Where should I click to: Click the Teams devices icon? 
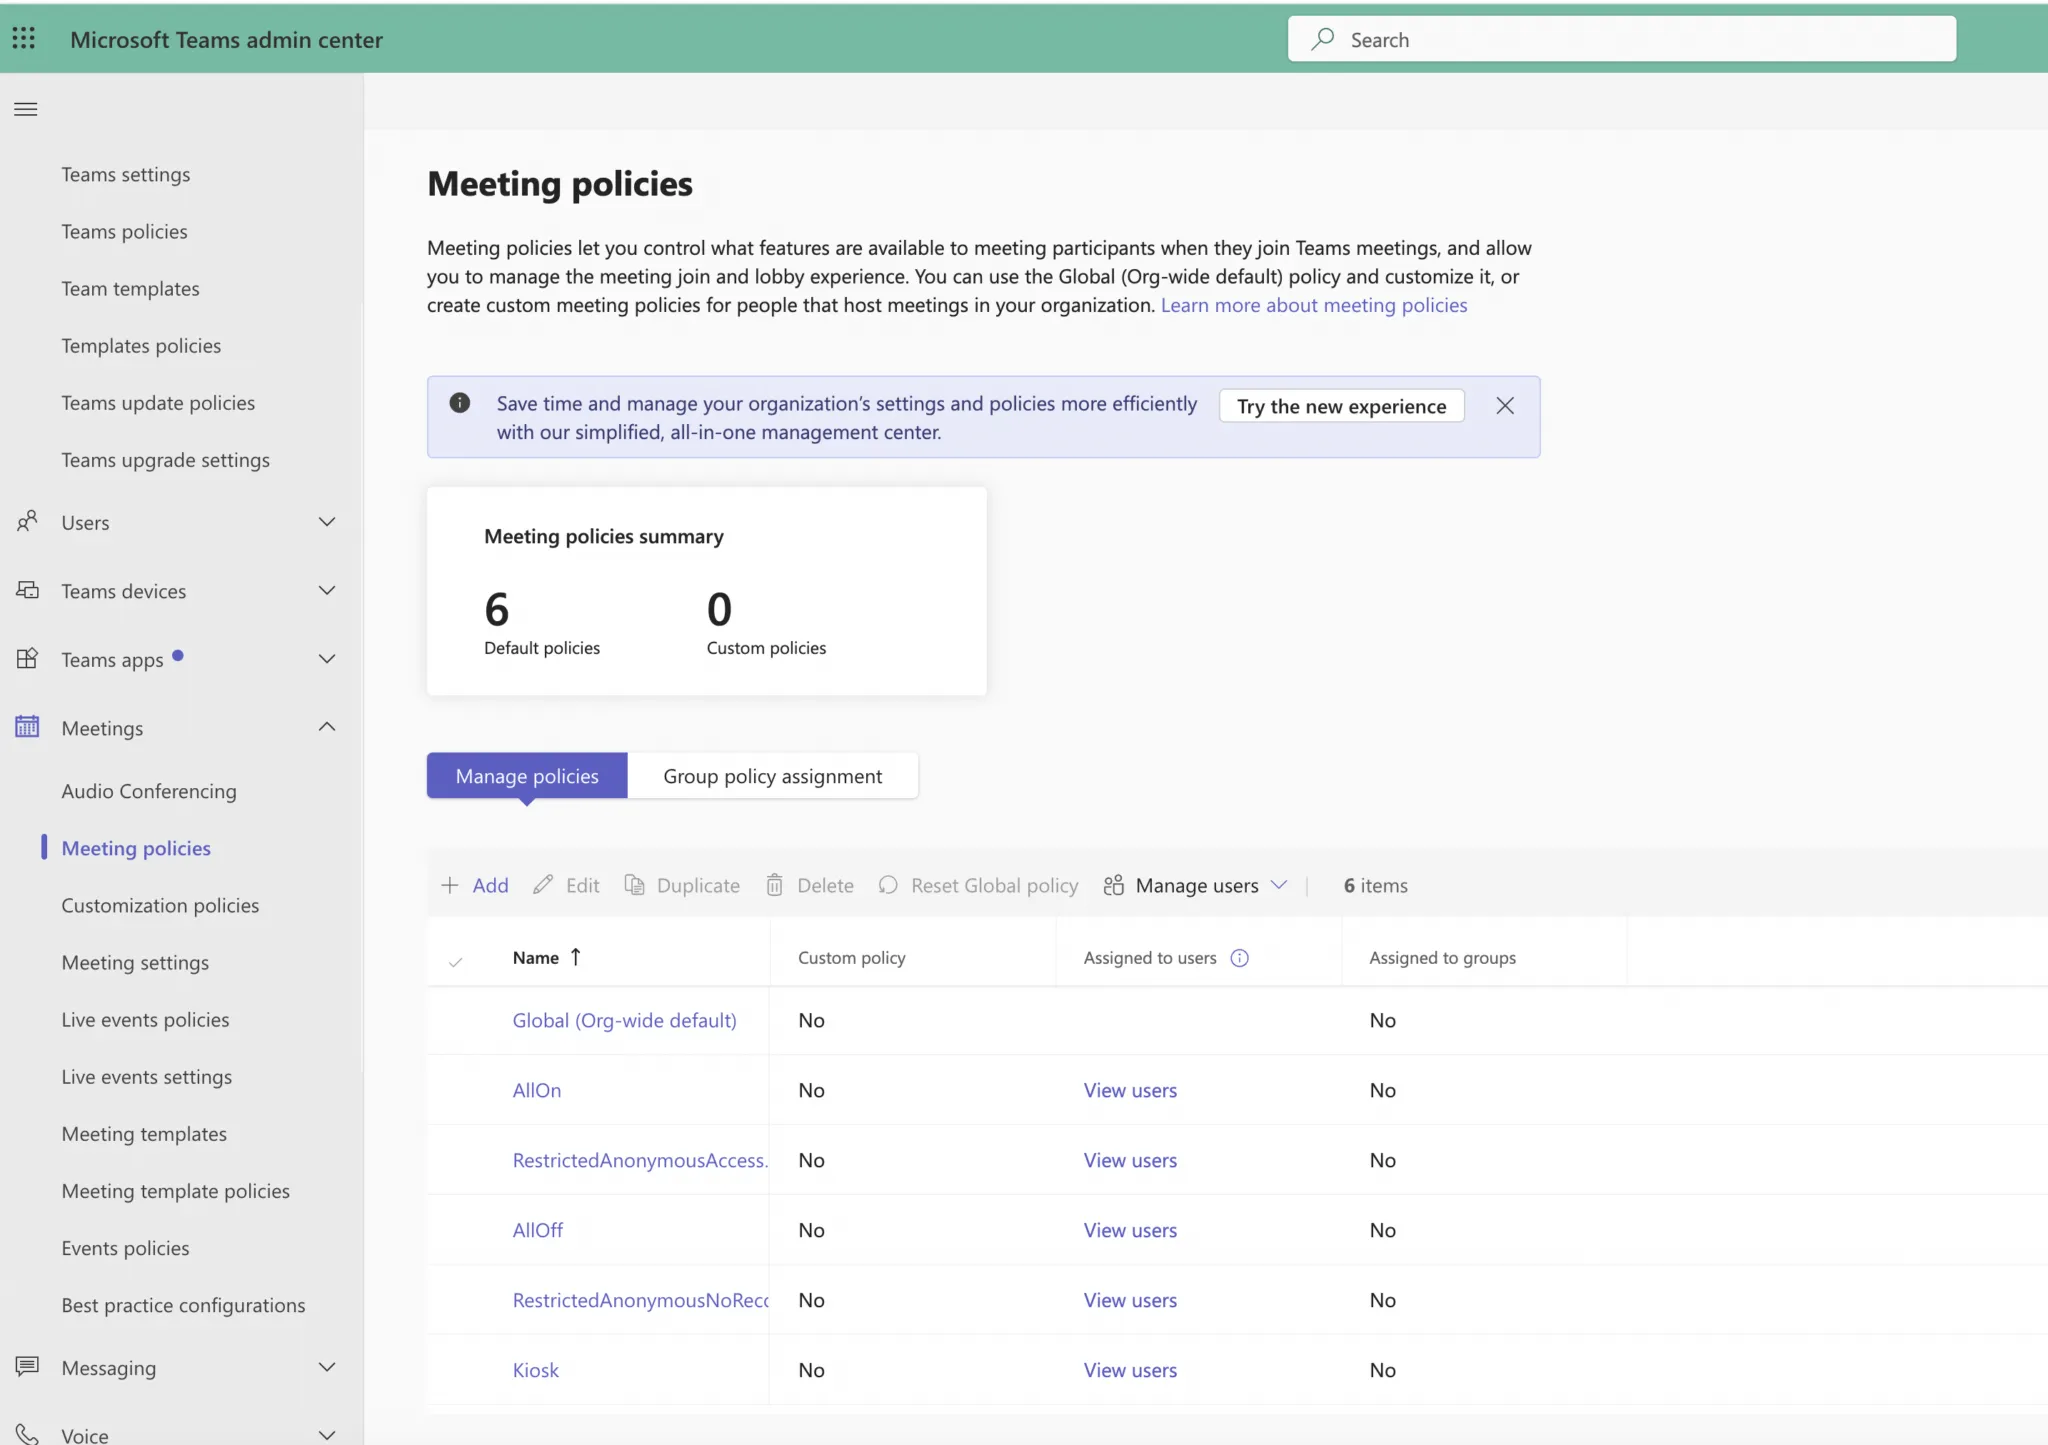(27, 590)
